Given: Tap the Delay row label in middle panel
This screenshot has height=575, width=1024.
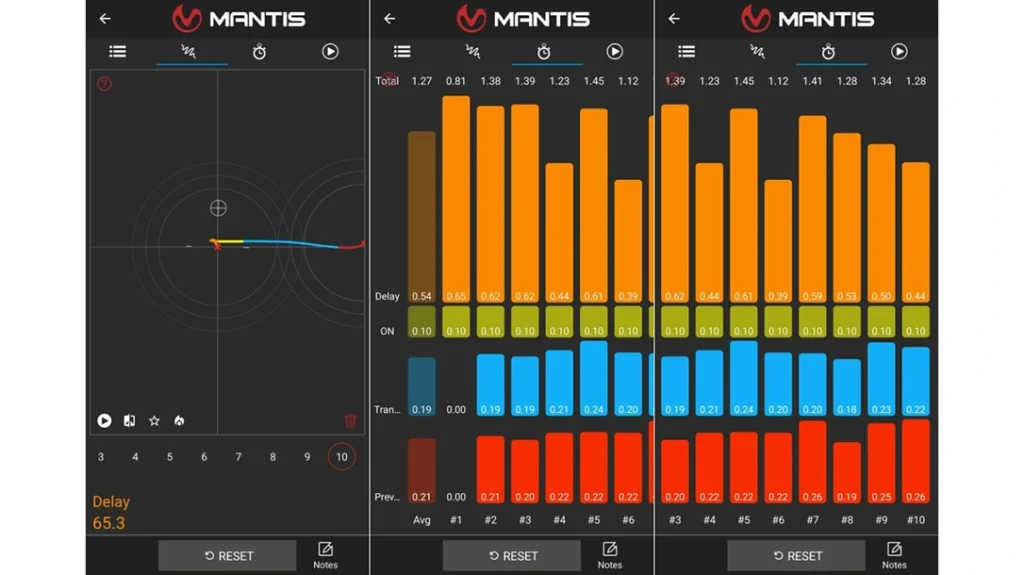Looking at the screenshot, I should [387, 297].
